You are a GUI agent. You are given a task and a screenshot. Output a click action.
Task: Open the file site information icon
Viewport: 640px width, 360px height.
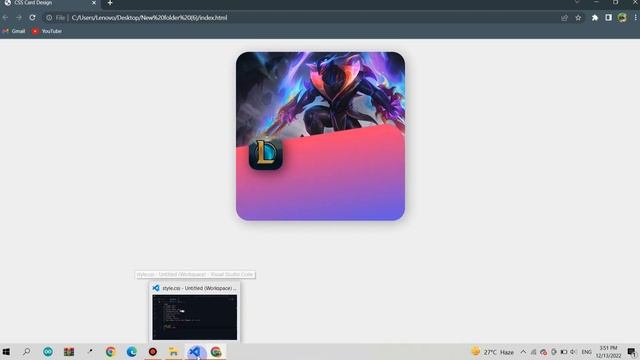click(x=49, y=18)
